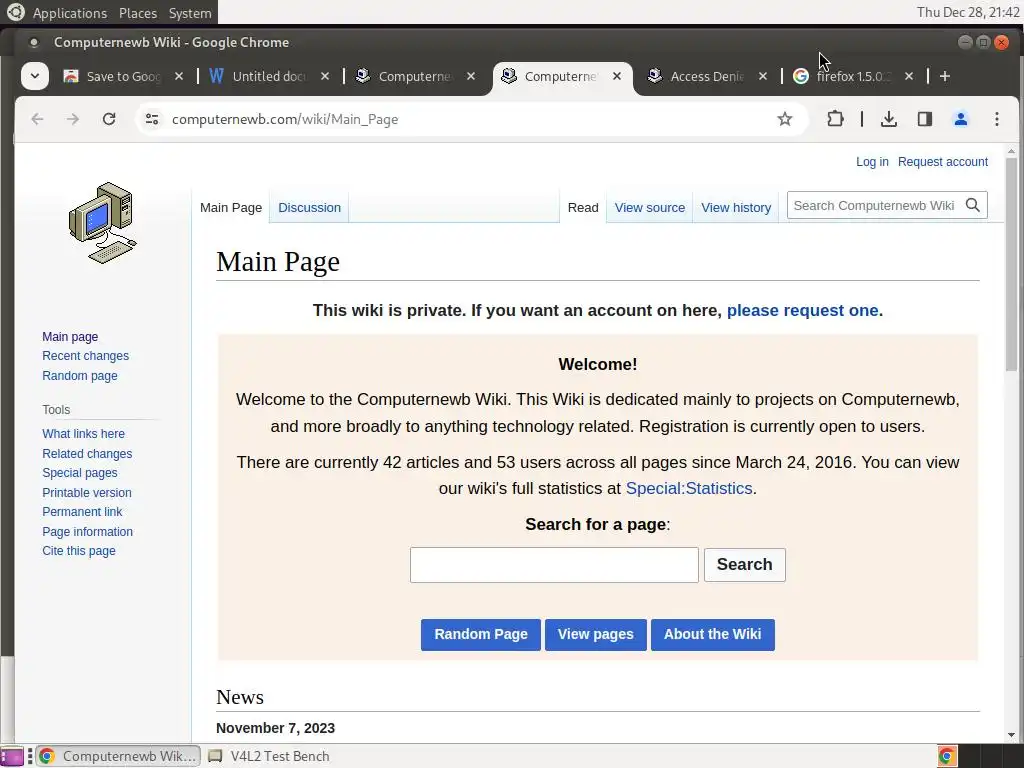Open Cite this page link
The image size is (1024, 768).
79,551
